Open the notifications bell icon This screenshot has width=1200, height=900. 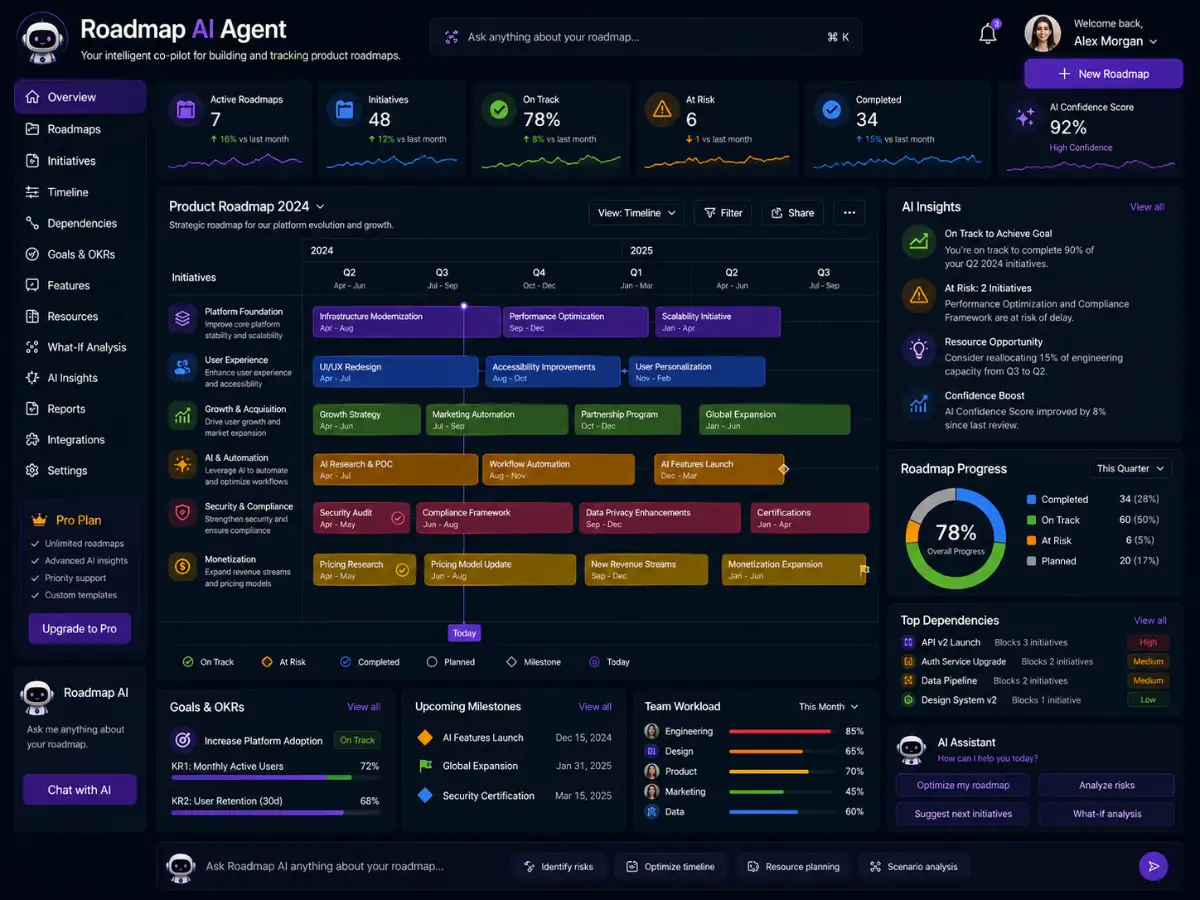pyautogui.click(x=987, y=34)
